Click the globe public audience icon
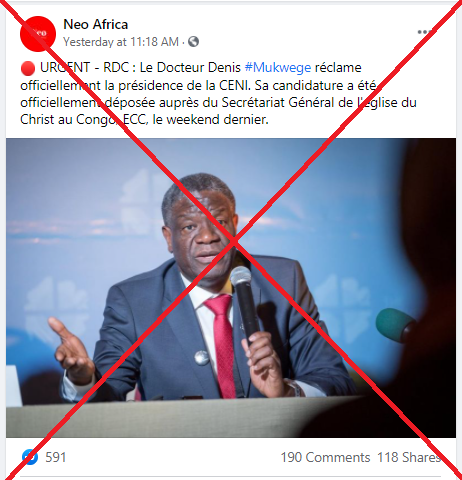Screen dimensions: 462x480 [193, 42]
